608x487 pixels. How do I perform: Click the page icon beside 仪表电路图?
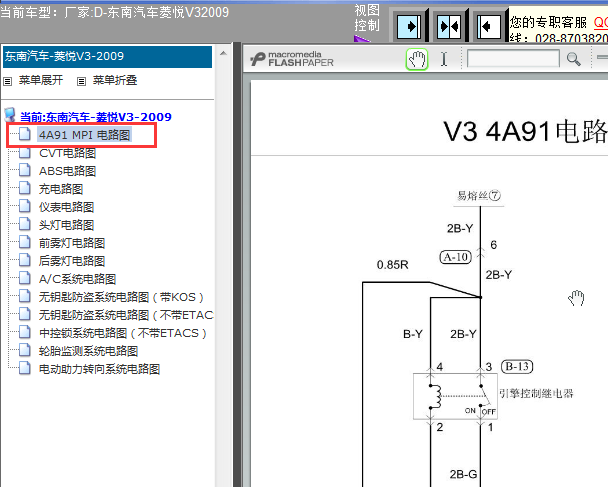point(25,206)
